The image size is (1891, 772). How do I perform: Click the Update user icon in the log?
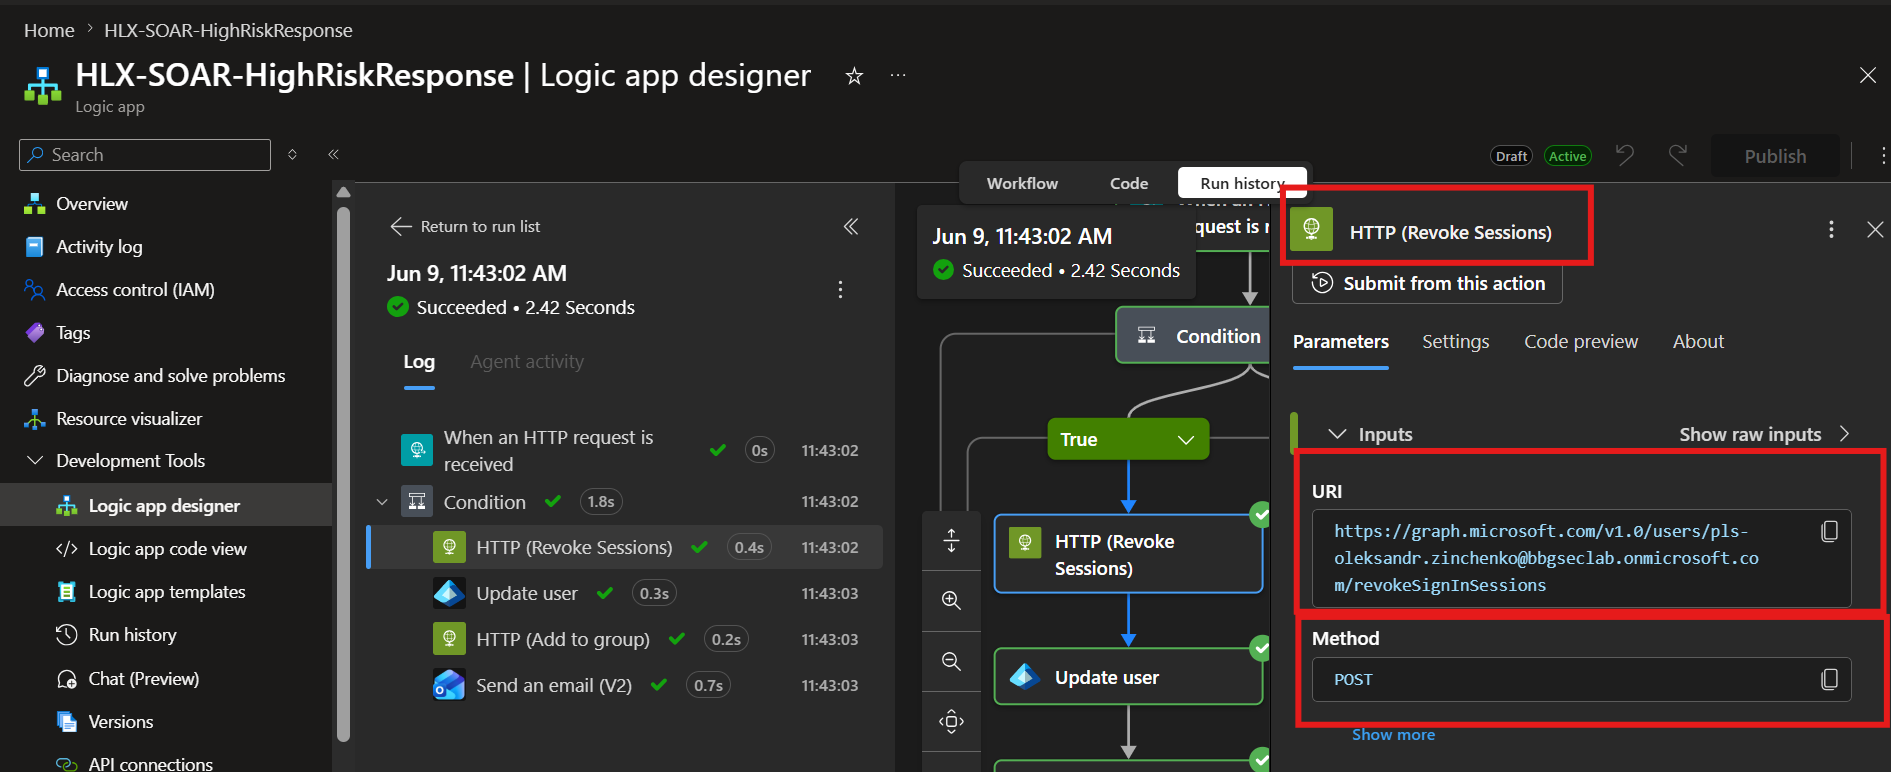click(x=449, y=593)
